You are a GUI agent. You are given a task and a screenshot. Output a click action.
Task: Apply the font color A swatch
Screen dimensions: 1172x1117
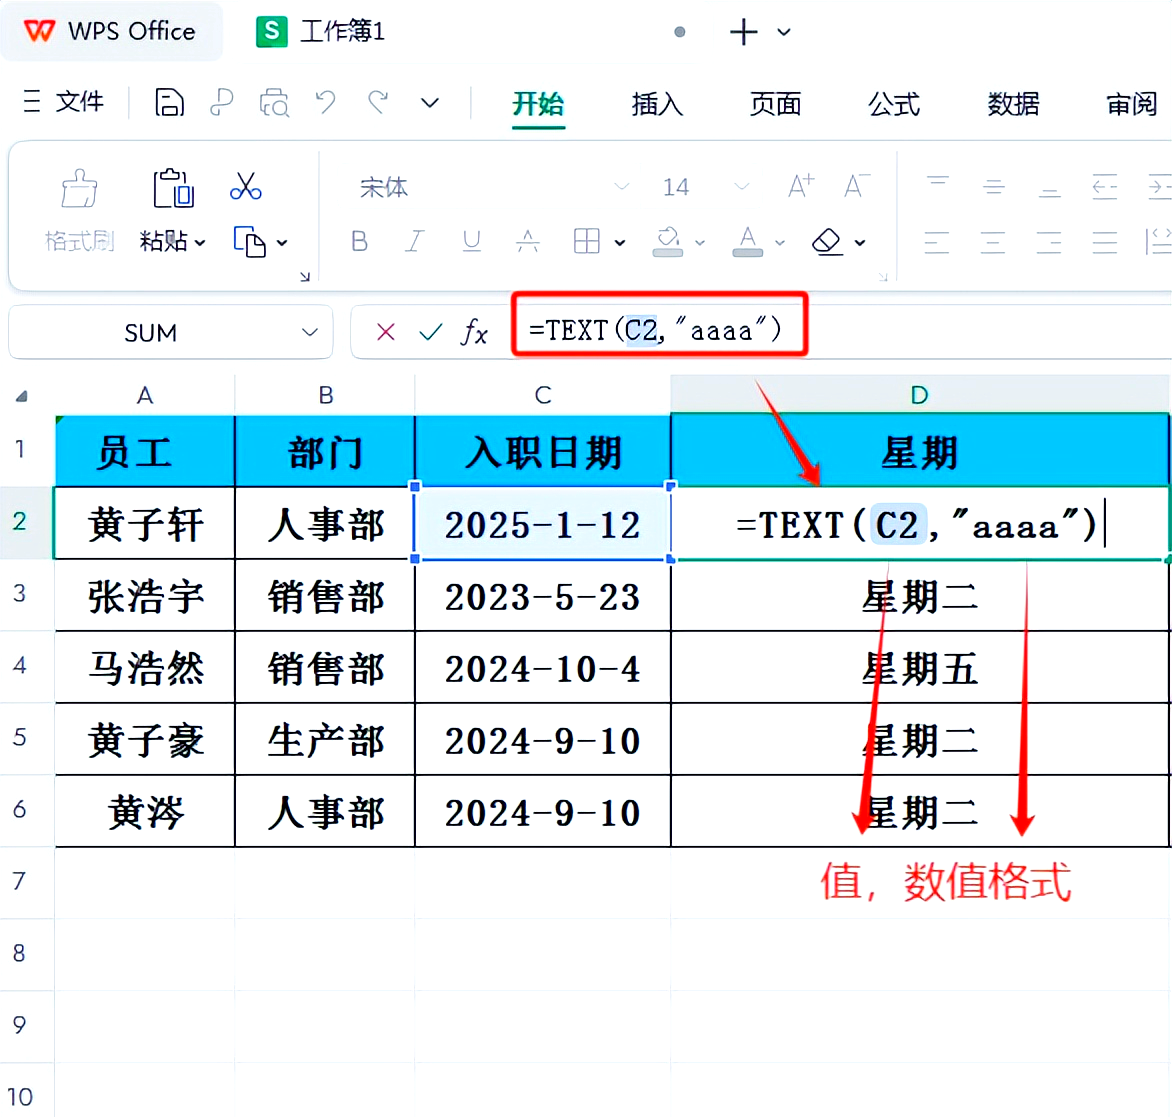pyautogui.click(x=747, y=241)
